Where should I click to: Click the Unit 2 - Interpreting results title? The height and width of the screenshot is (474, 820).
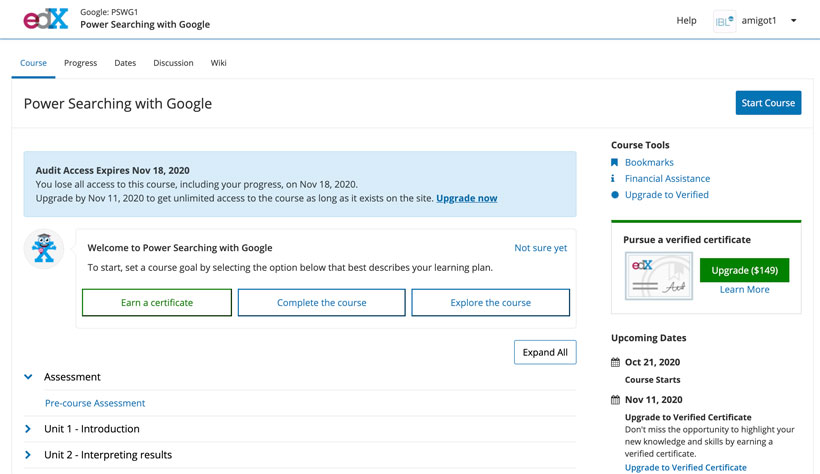pos(108,455)
